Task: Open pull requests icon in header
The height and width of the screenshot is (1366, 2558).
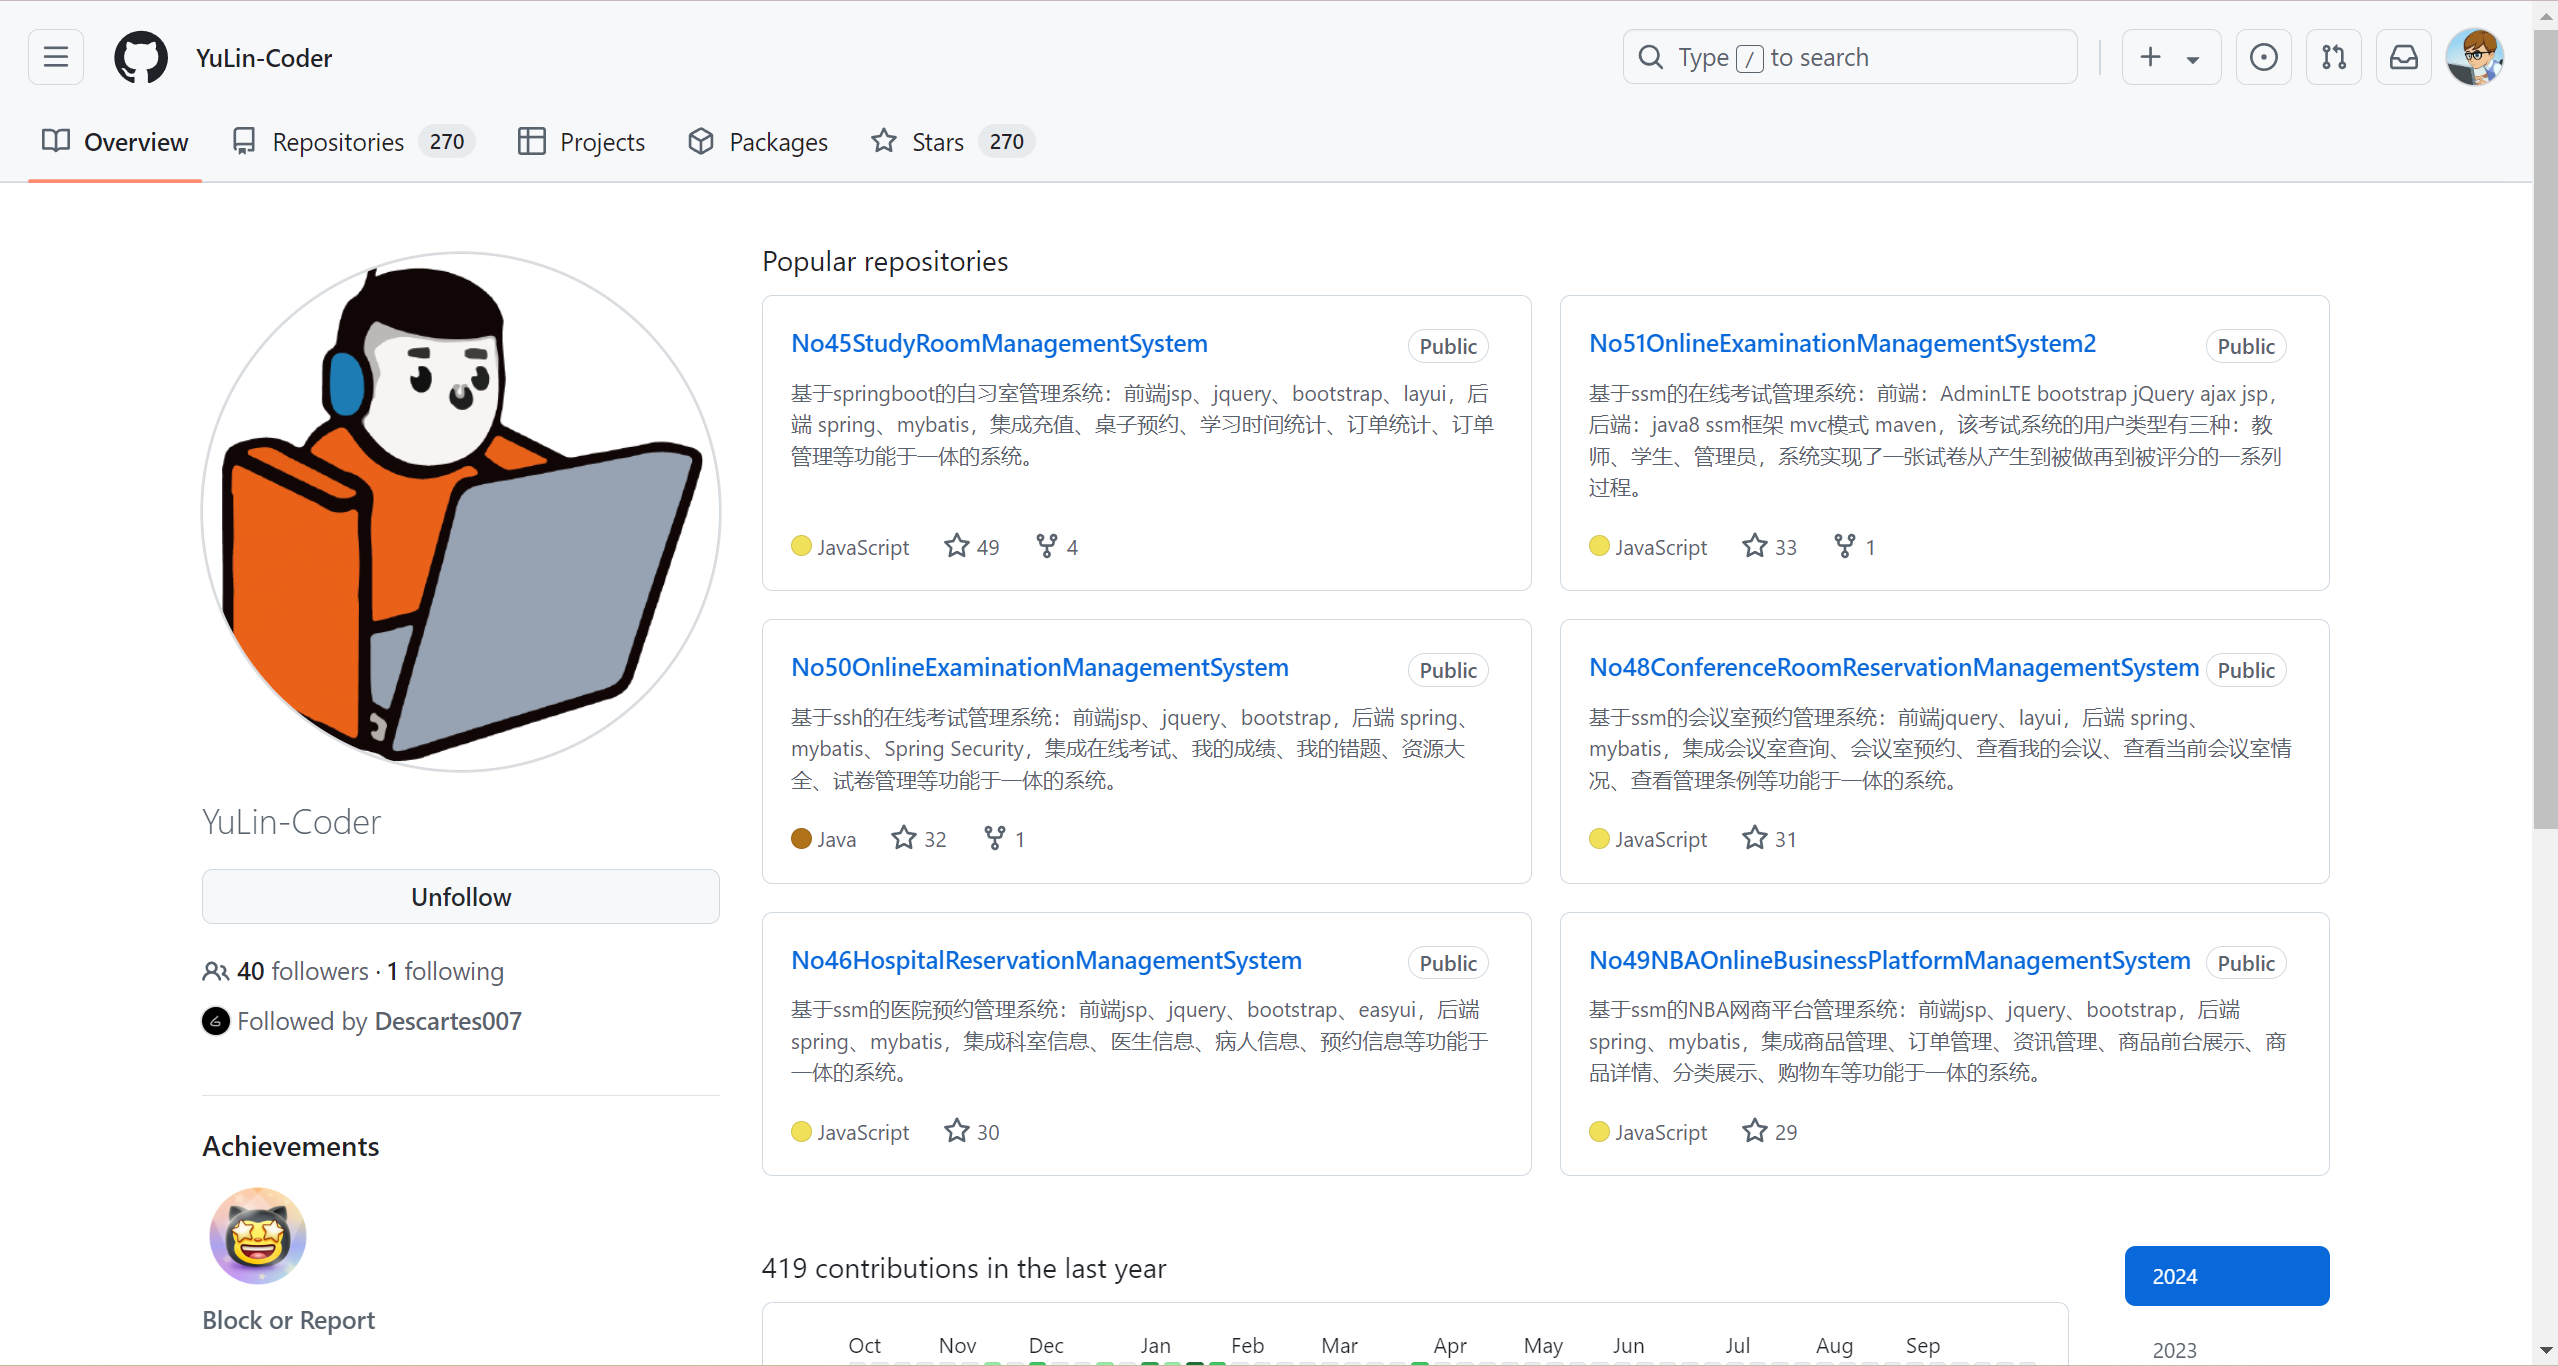Action: 2333,57
